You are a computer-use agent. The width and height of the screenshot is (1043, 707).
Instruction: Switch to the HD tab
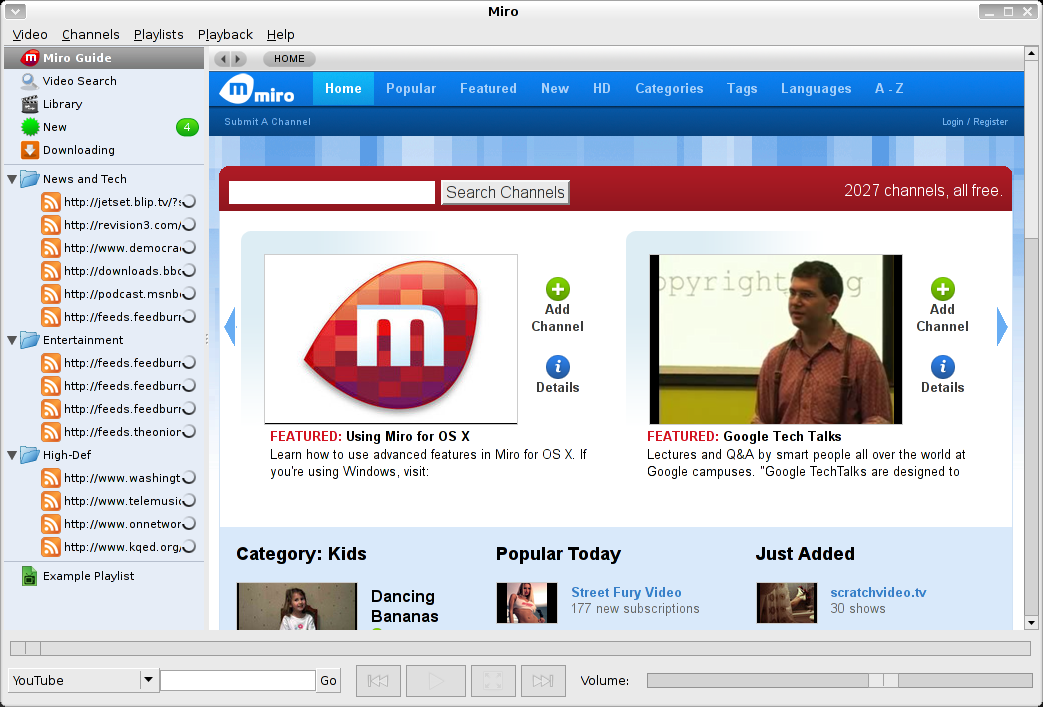(602, 88)
